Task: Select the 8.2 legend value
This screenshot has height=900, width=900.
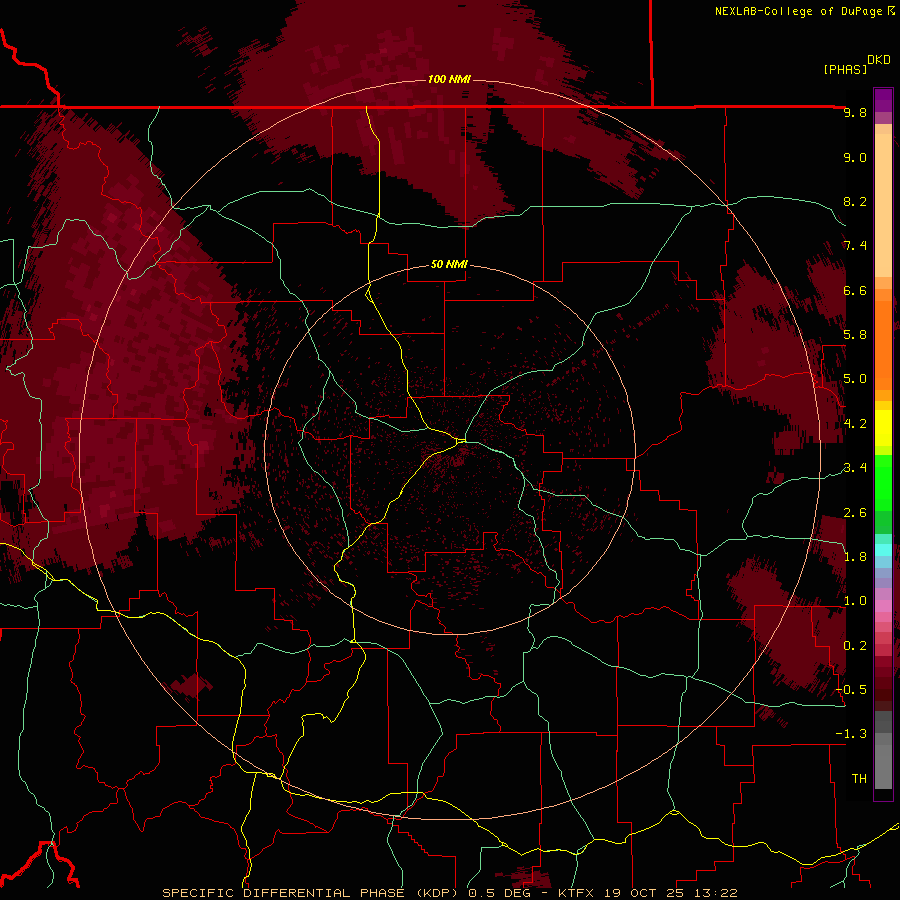Action: pyautogui.click(x=855, y=201)
